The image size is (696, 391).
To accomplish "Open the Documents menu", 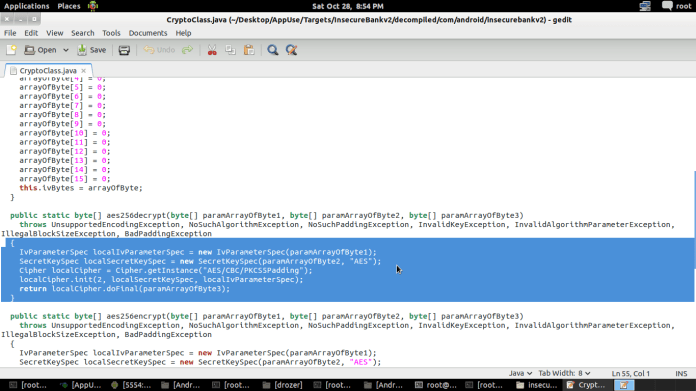I will pos(148,33).
